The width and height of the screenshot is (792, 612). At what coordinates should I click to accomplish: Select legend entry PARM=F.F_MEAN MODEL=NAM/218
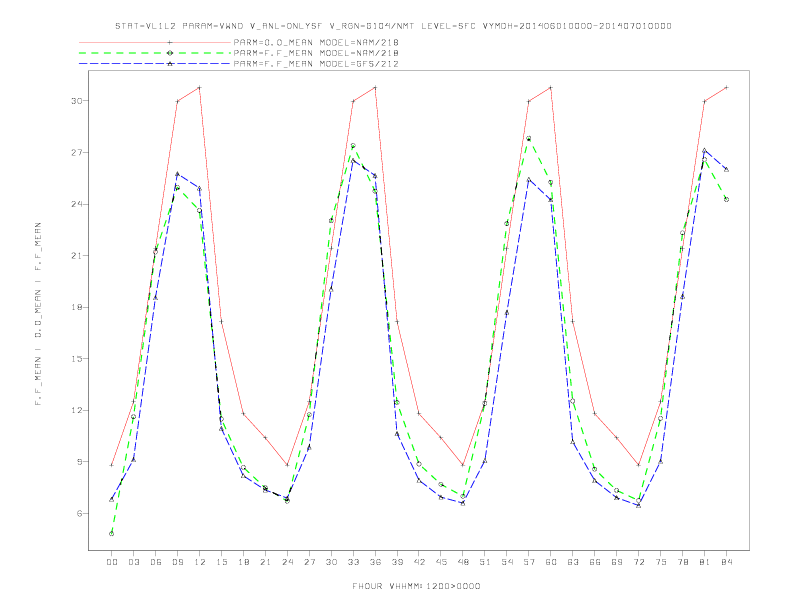316,53
